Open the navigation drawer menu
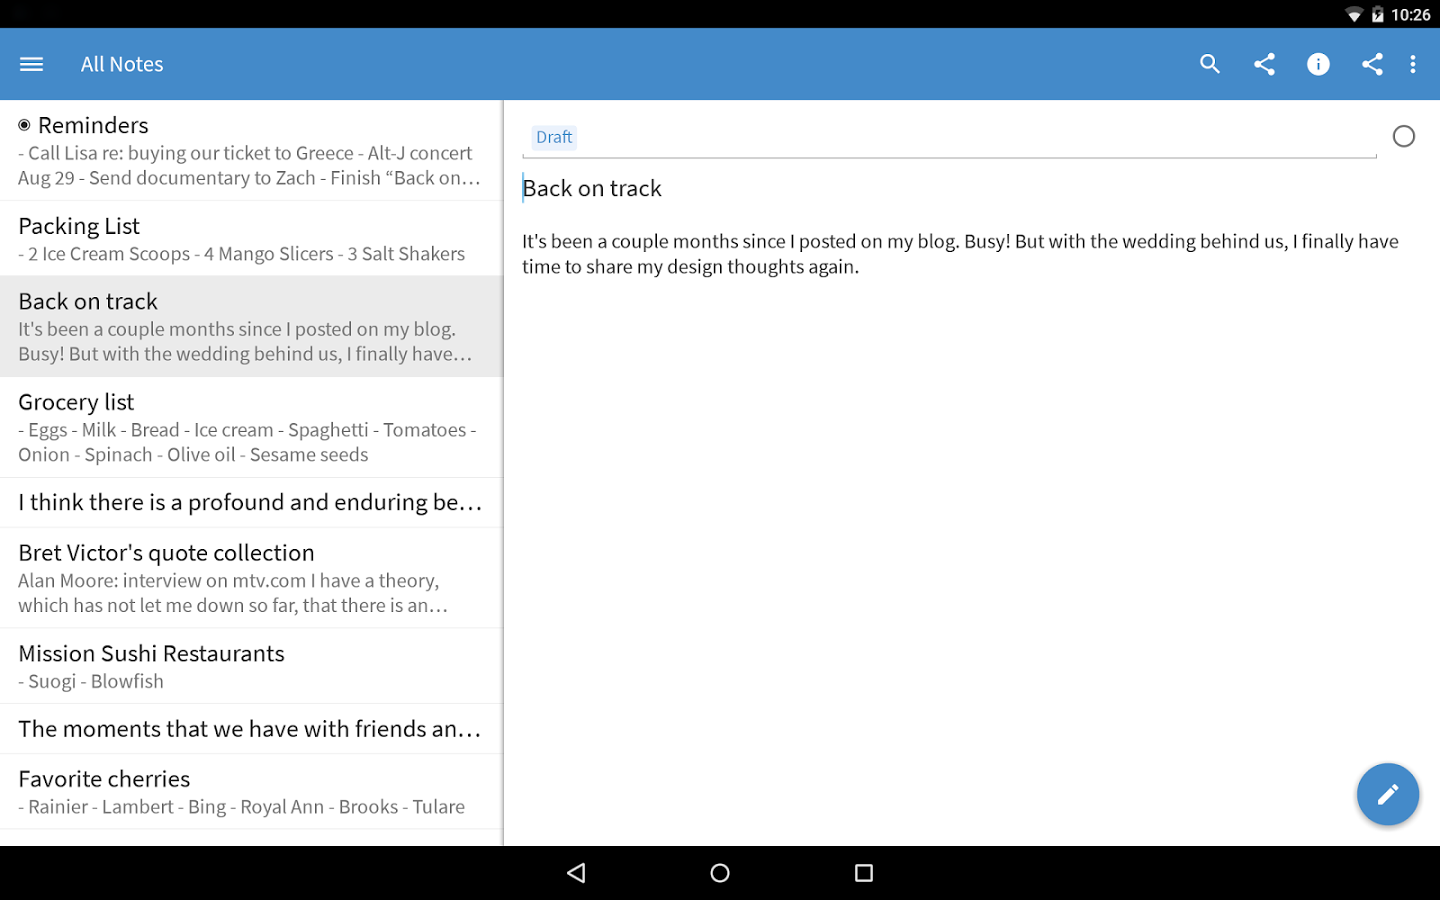1440x900 pixels. [31, 63]
